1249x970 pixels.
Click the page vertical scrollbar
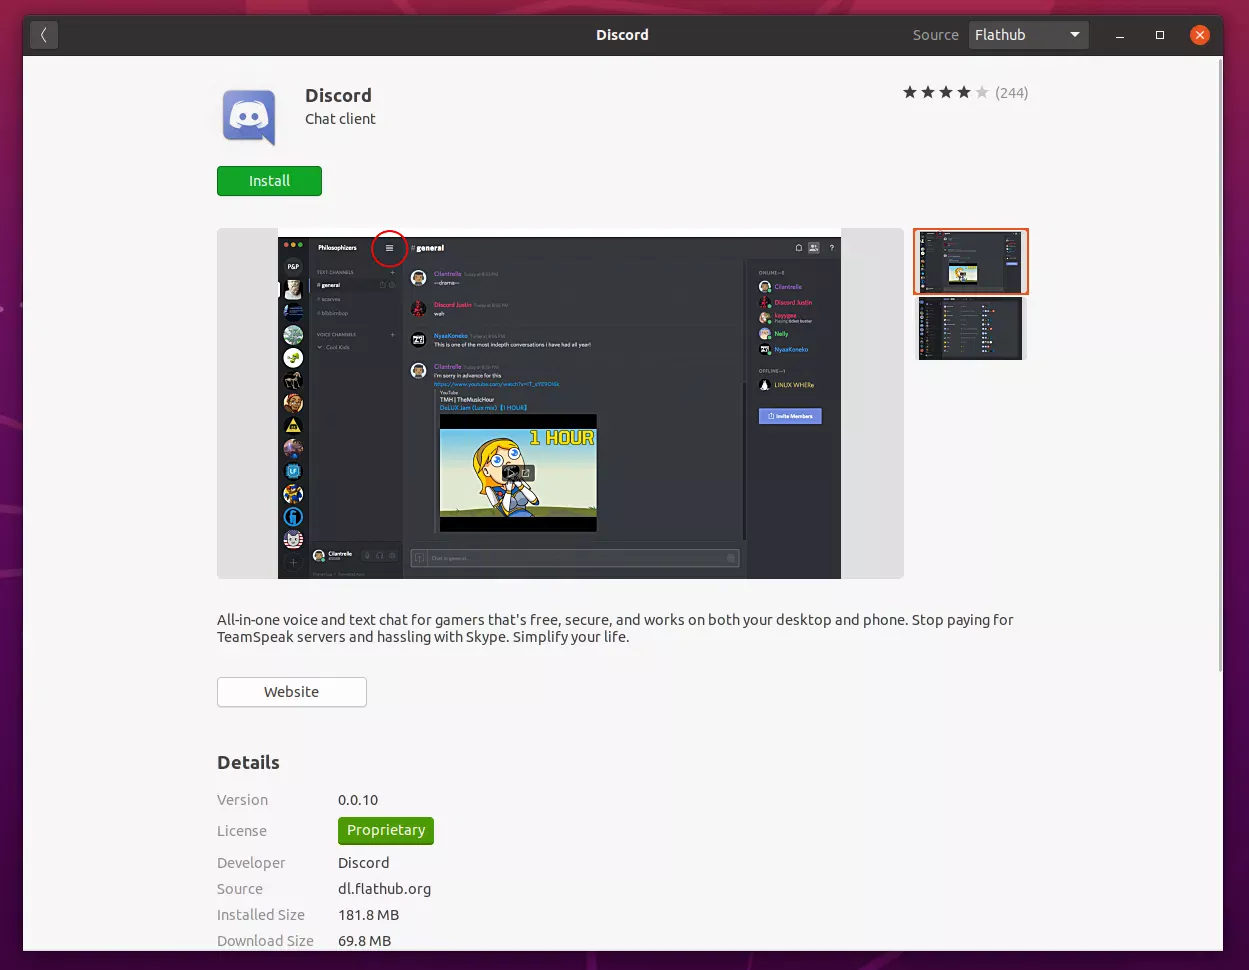[1218, 365]
